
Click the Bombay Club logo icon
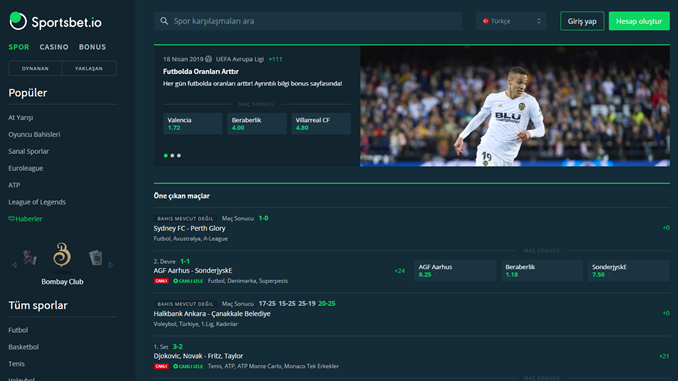pos(62,255)
